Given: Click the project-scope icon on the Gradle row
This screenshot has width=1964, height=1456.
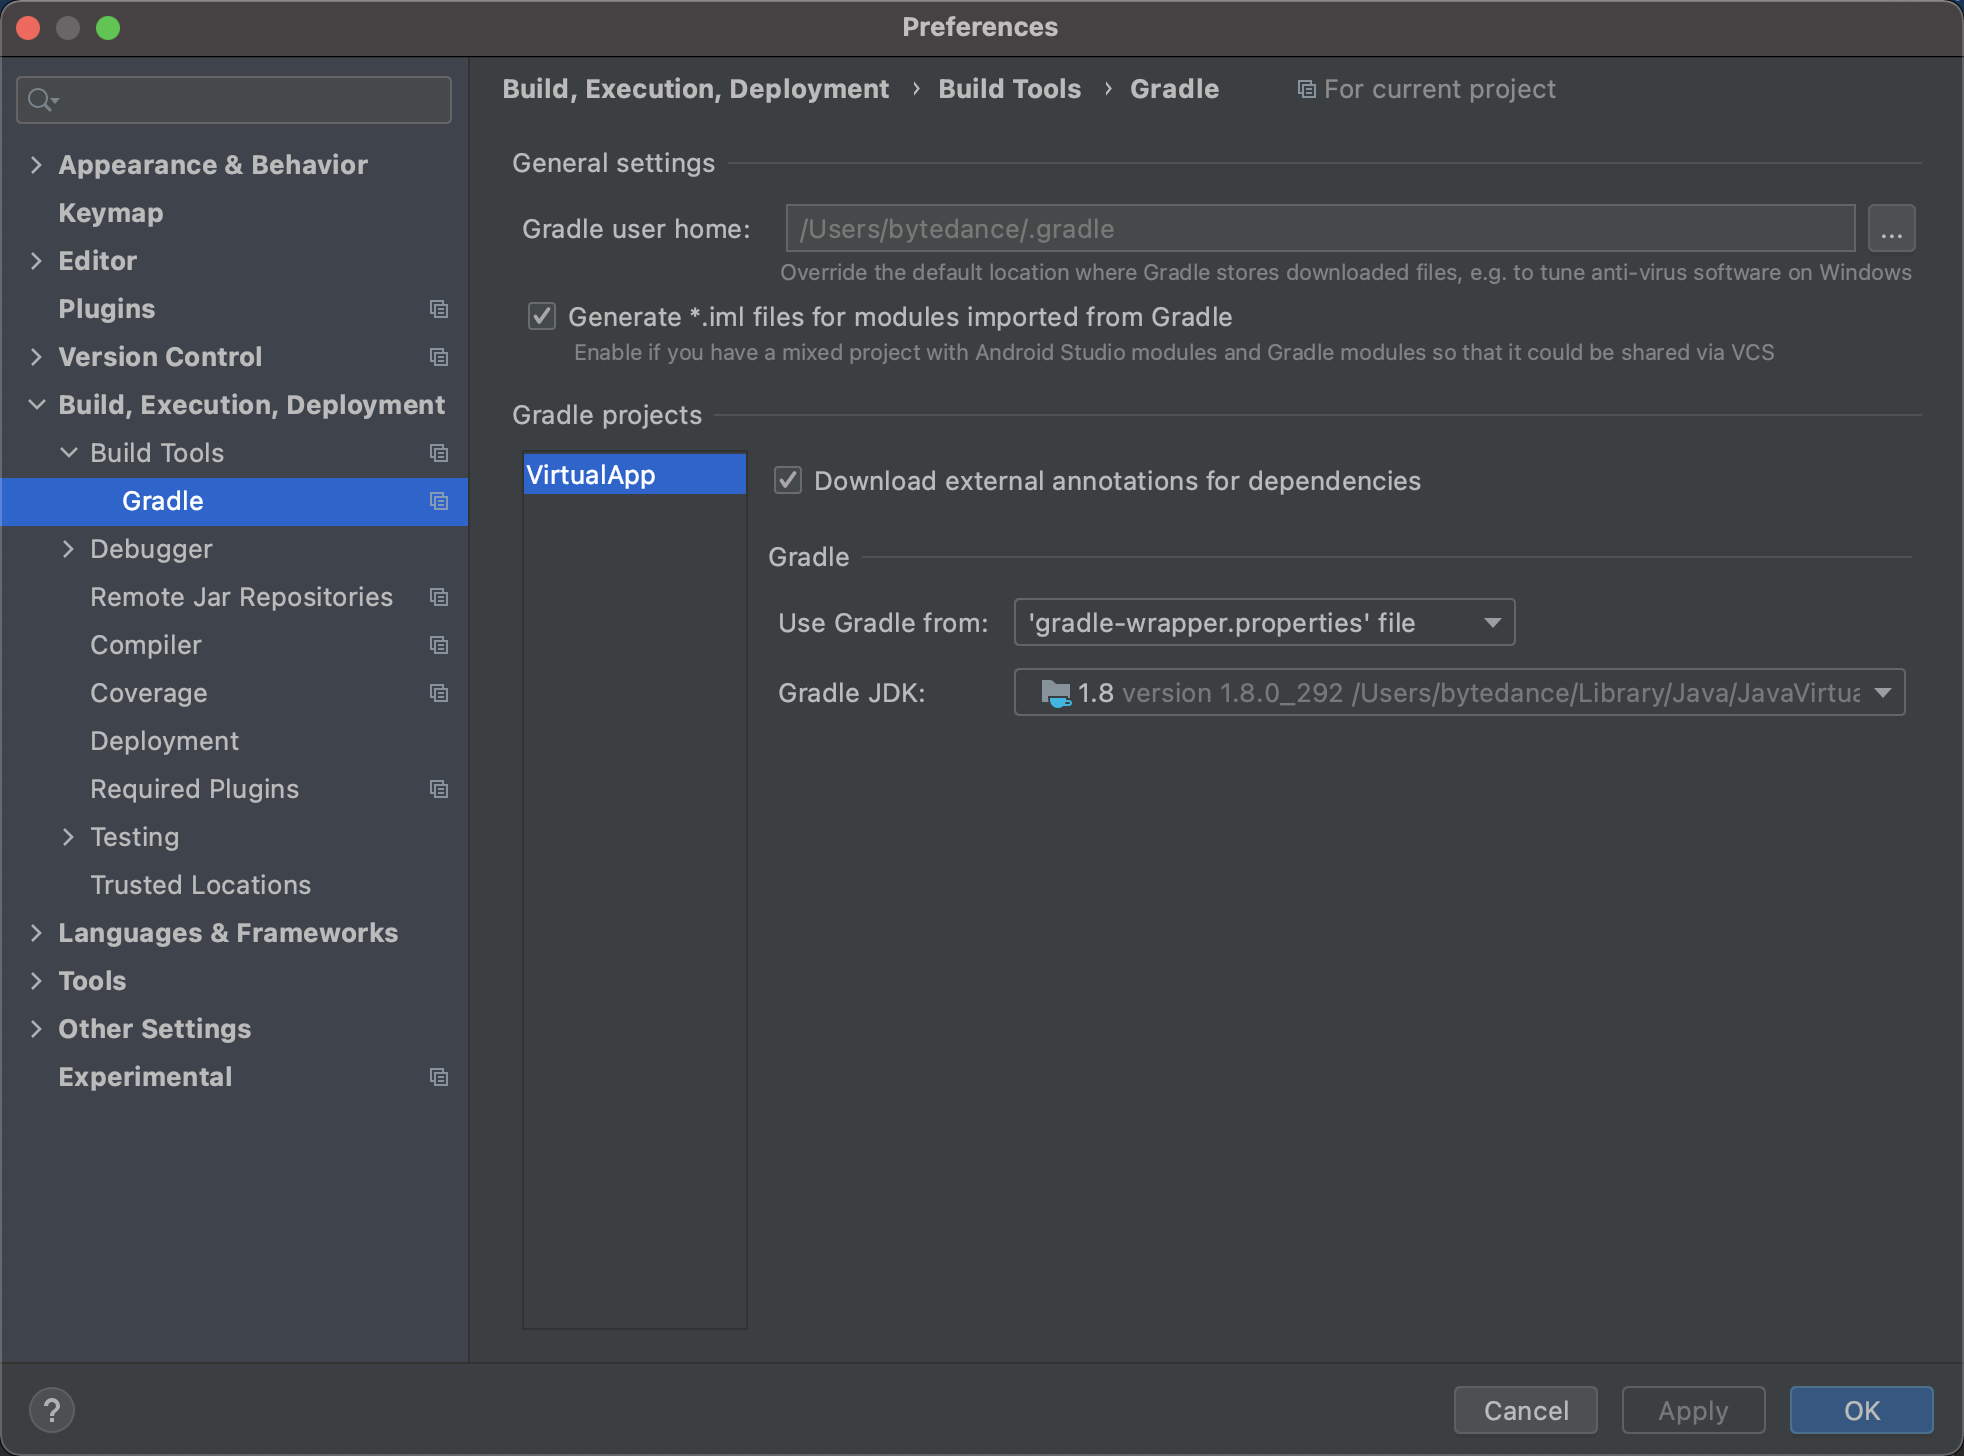Looking at the screenshot, I should coord(438,501).
